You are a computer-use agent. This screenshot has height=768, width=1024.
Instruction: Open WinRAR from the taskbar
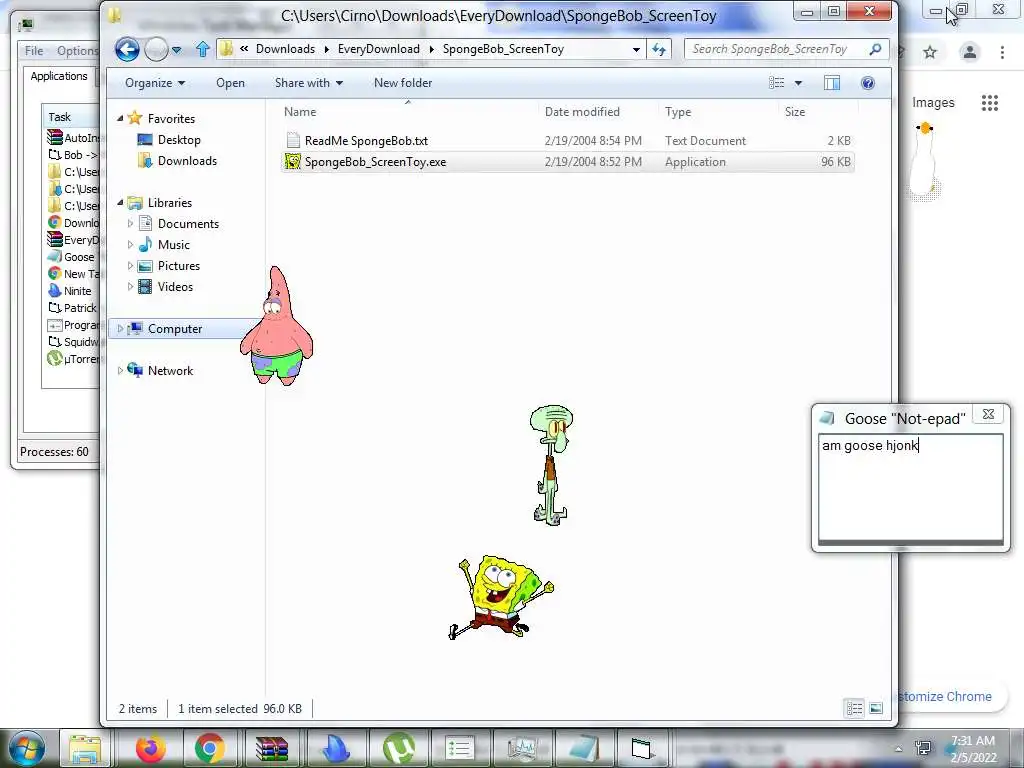point(272,748)
